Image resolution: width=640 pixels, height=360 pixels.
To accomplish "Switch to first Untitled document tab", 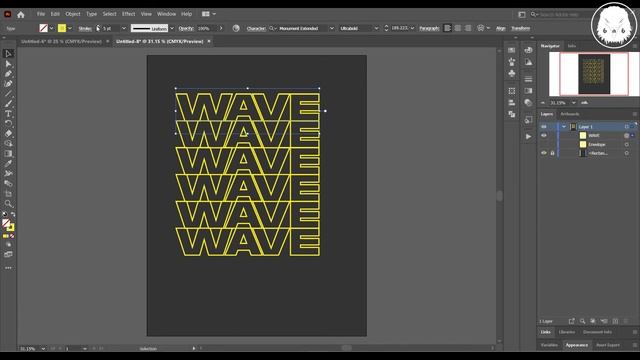I will tap(61, 41).
